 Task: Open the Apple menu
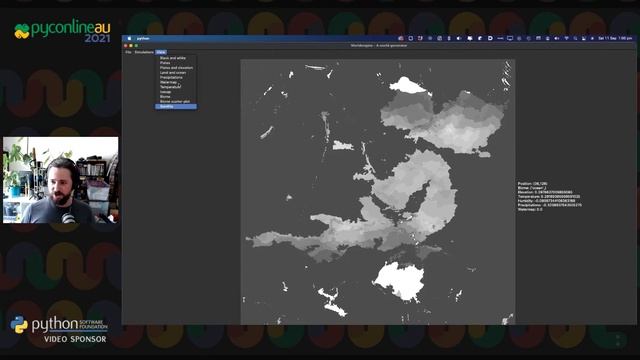point(129,38)
